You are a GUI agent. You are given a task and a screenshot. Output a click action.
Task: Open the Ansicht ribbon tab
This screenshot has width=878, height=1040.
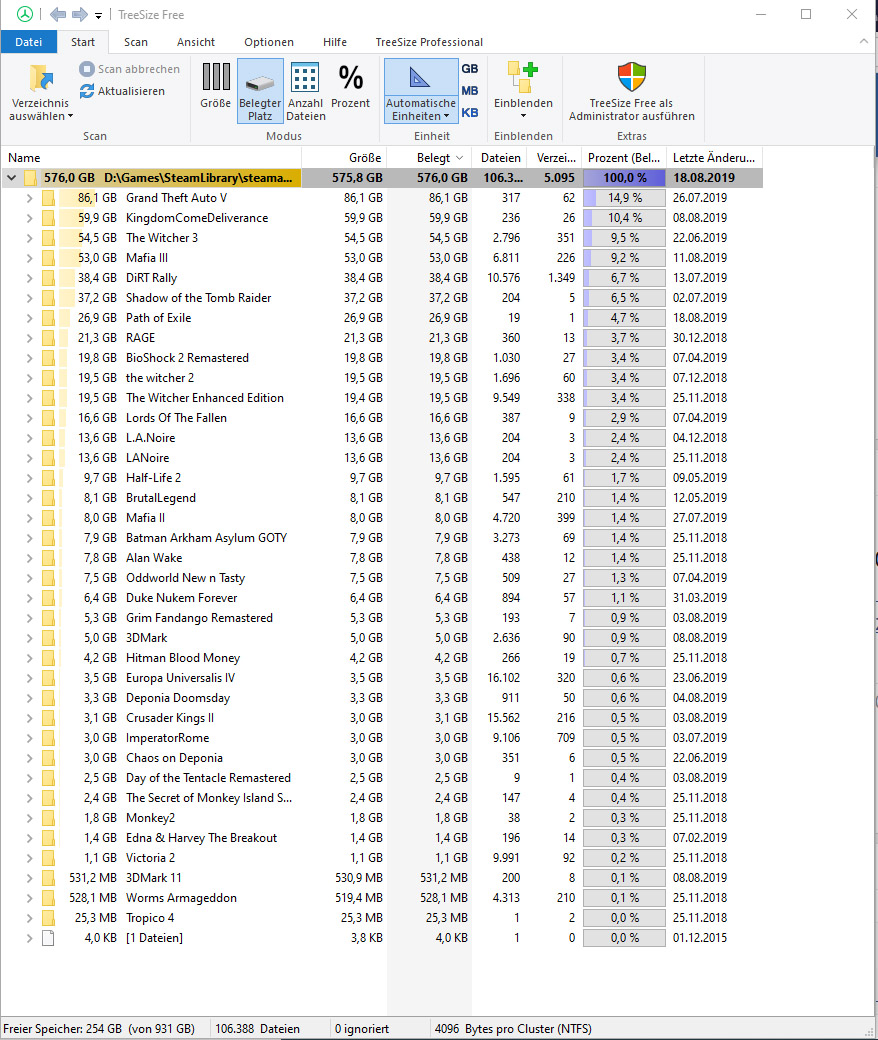pos(196,42)
